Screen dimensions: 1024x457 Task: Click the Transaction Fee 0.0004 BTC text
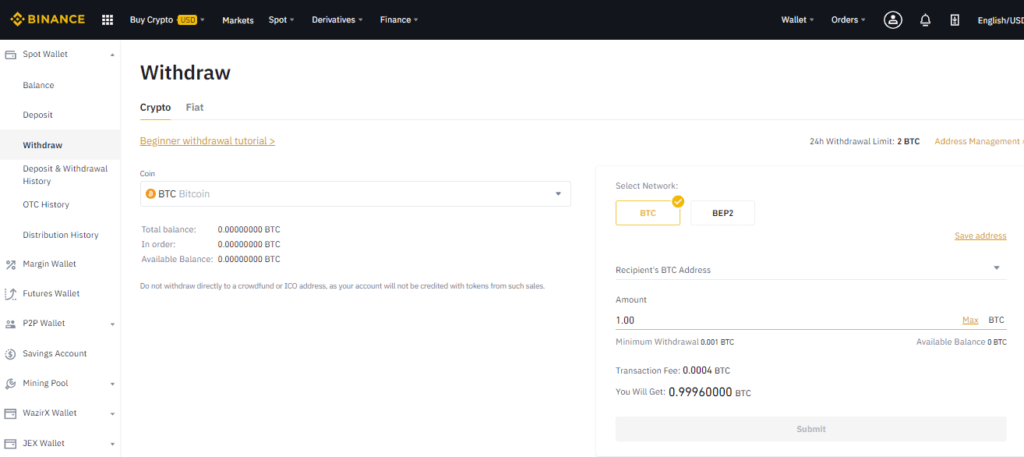673,370
